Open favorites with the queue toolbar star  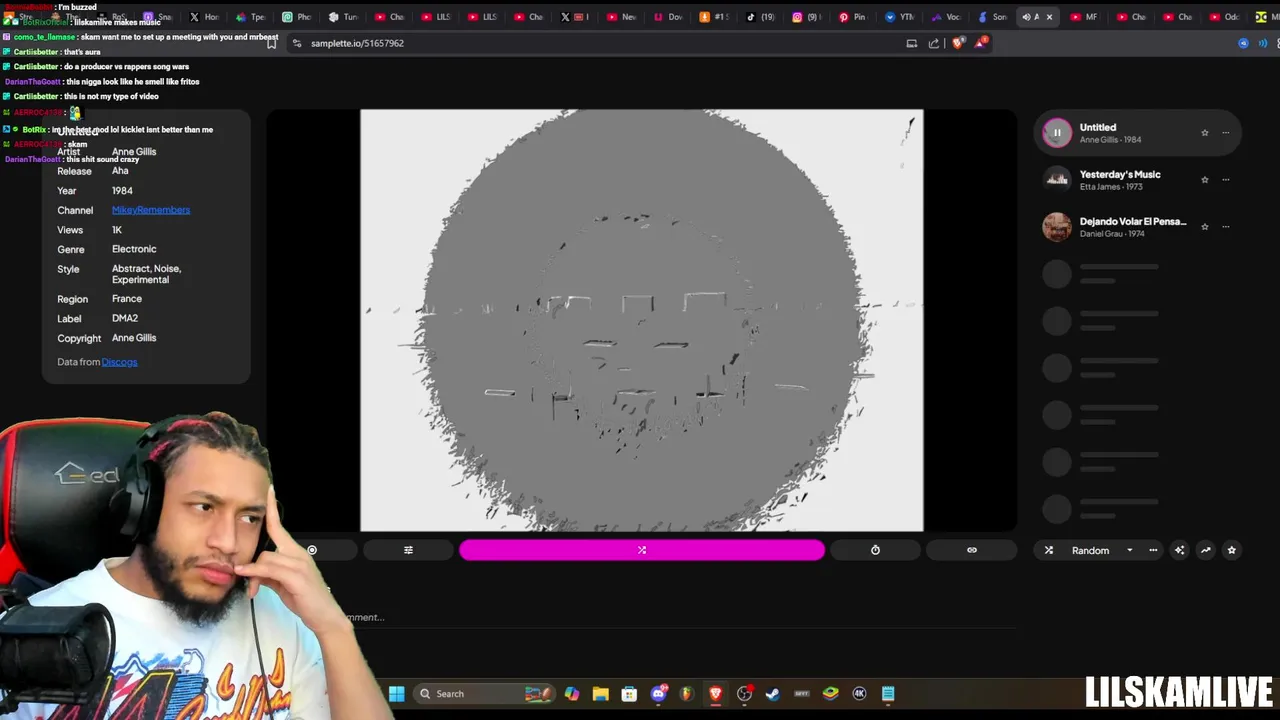(1231, 550)
